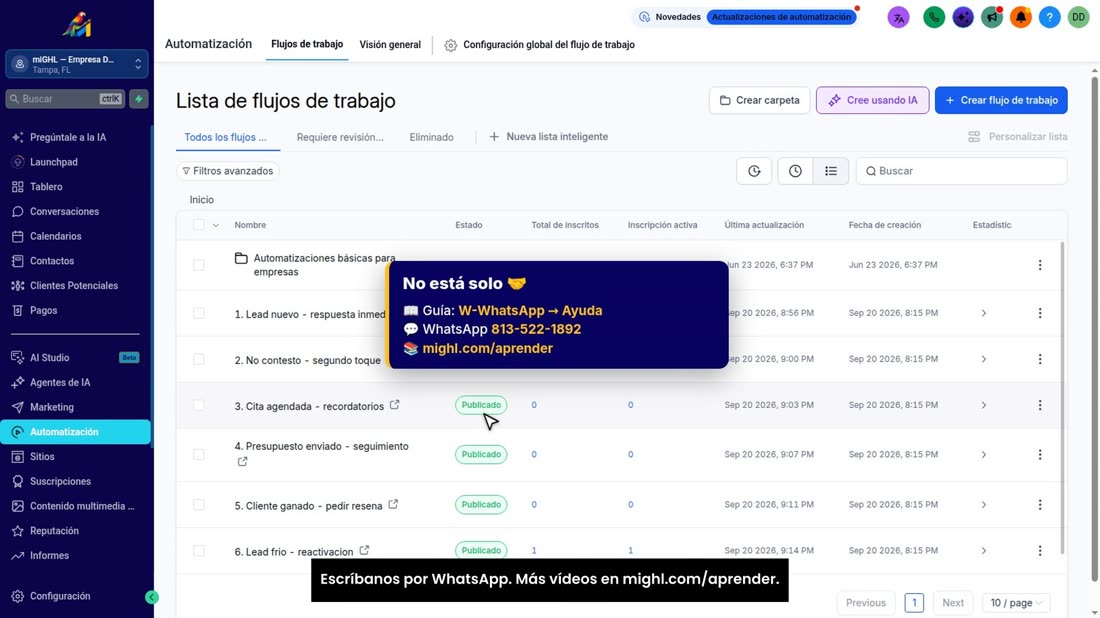Viewport: 1100px width, 618px height.
Task: Check the Lead nuevo row checkbox
Action: tap(199, 313)
